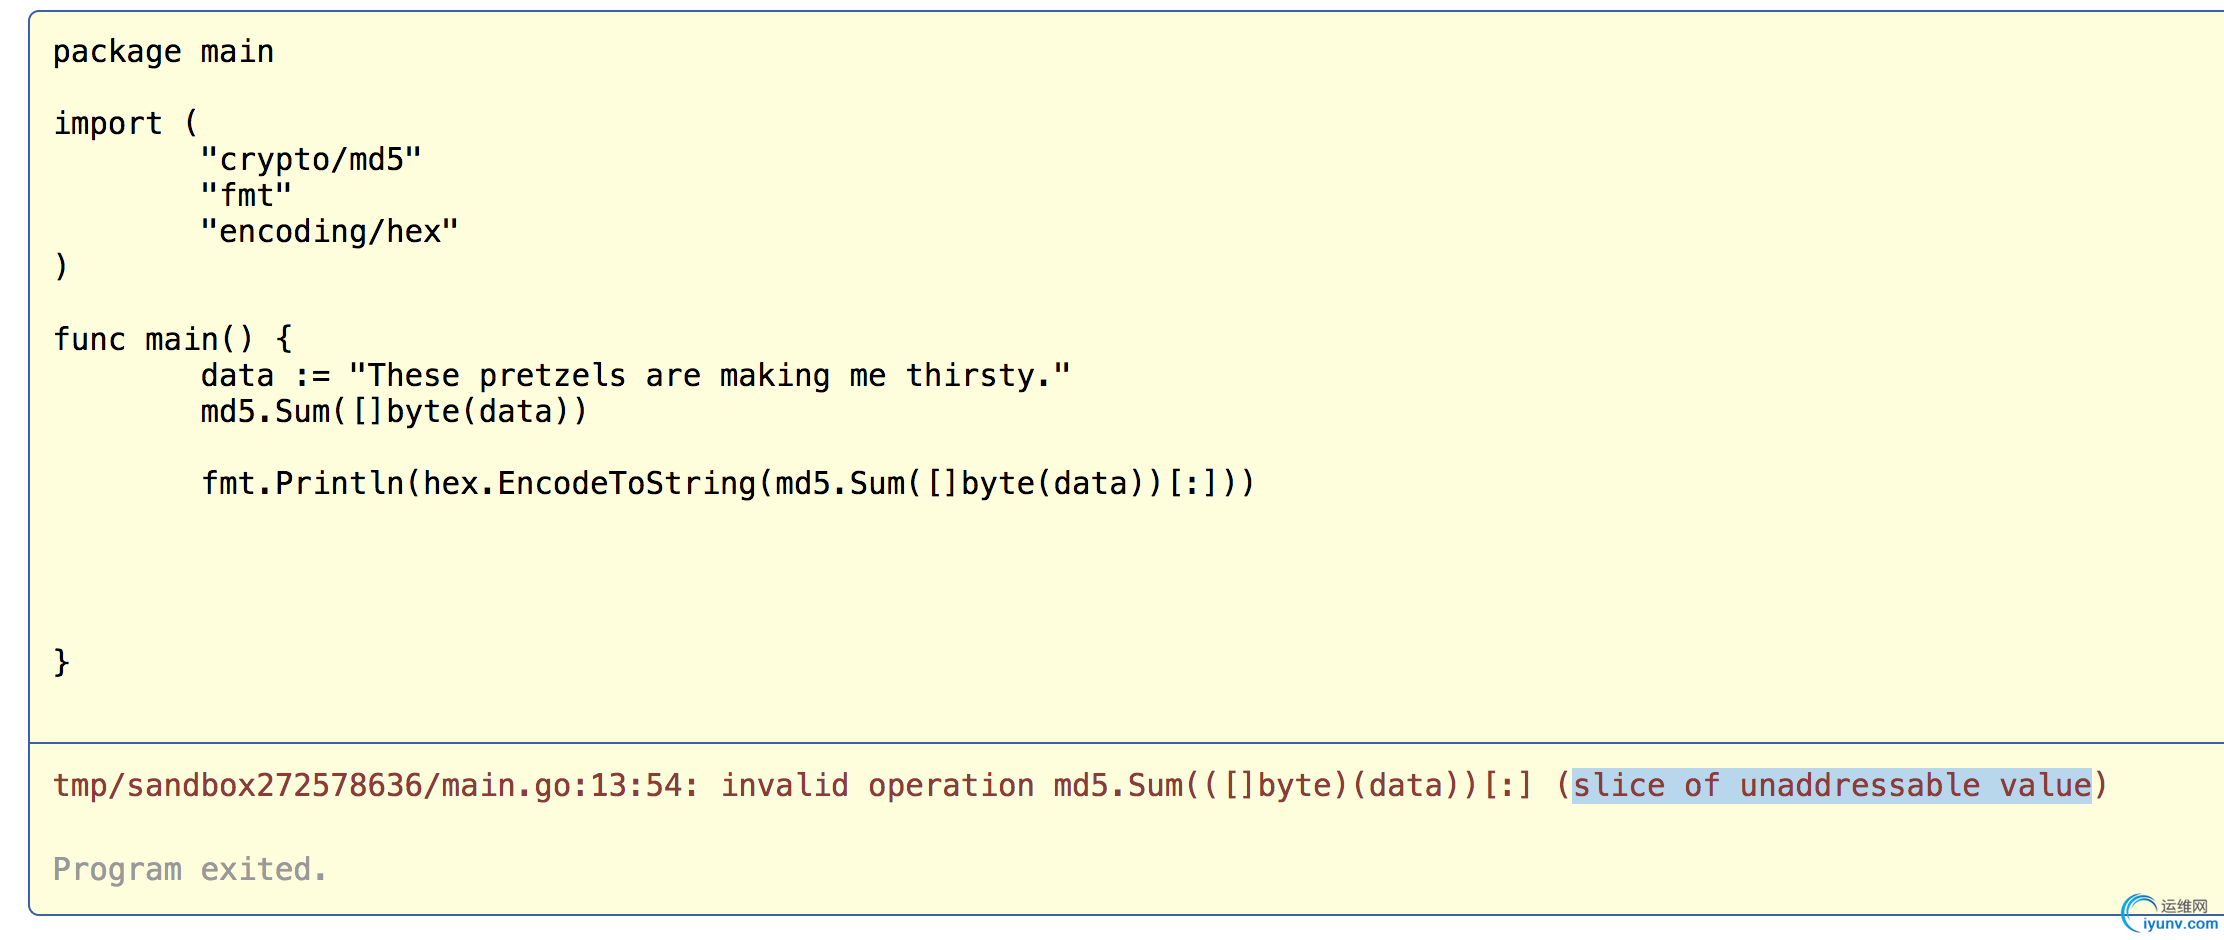Click the closing parenthesis of the import block
The image size is (2224, 940).
(x=61, y=267)
